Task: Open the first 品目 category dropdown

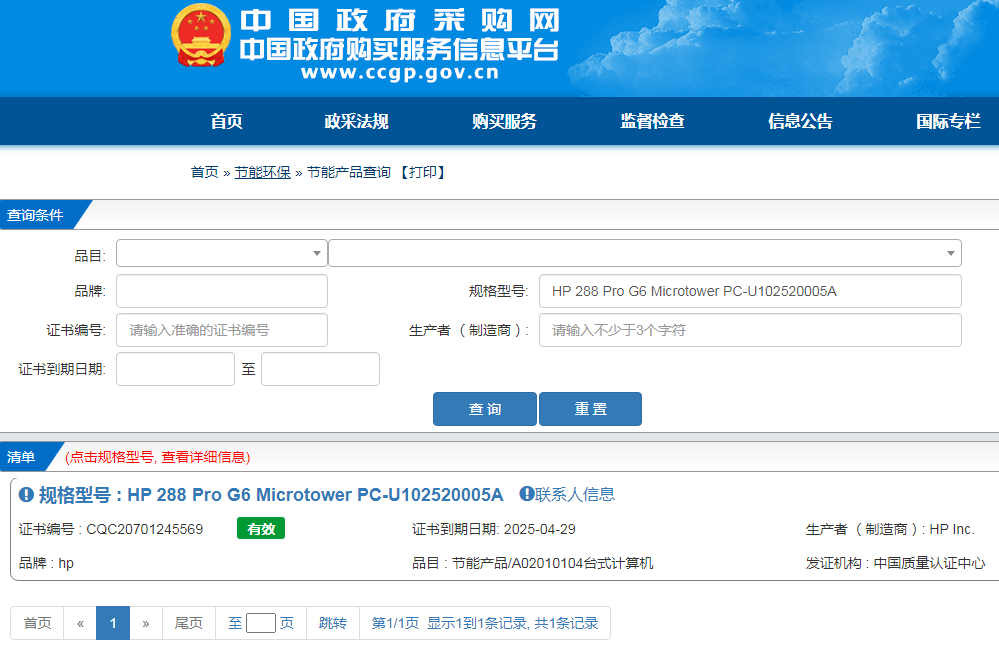Action: tap(222, 254)
